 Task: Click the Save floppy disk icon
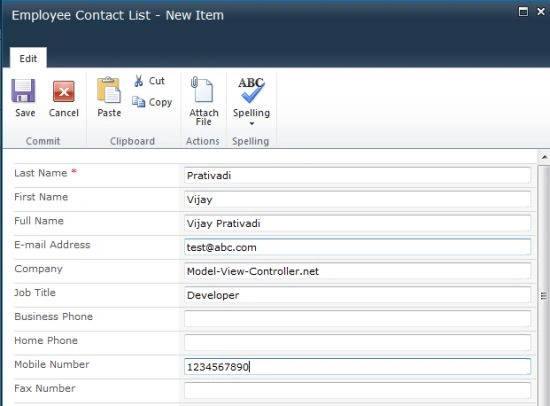click(x=23, y=91)
